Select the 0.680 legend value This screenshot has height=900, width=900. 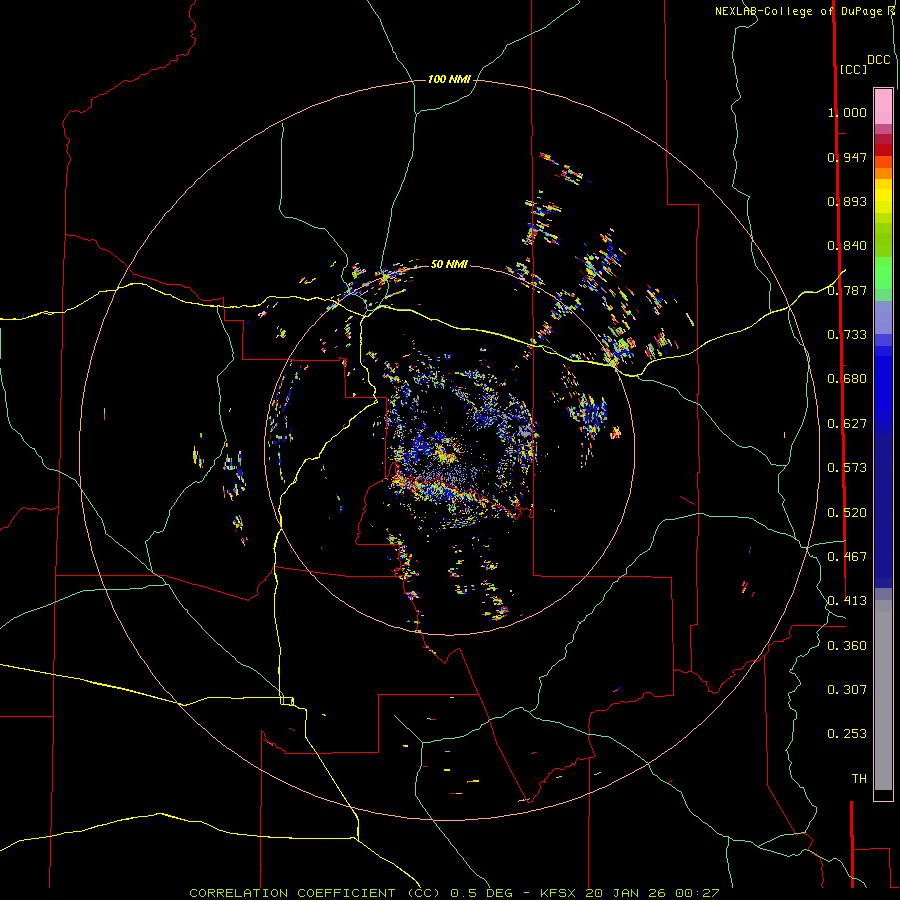pos(847,379)
